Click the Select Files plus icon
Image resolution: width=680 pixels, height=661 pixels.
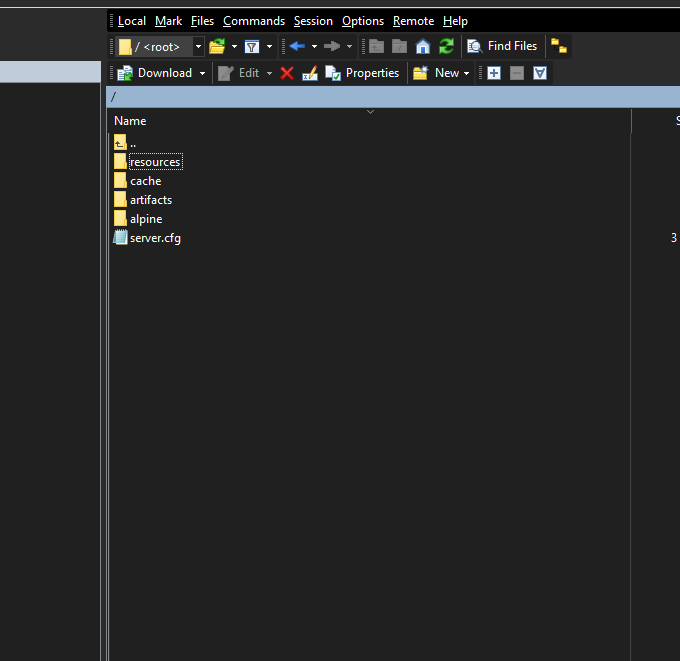[x=494, y=73]
